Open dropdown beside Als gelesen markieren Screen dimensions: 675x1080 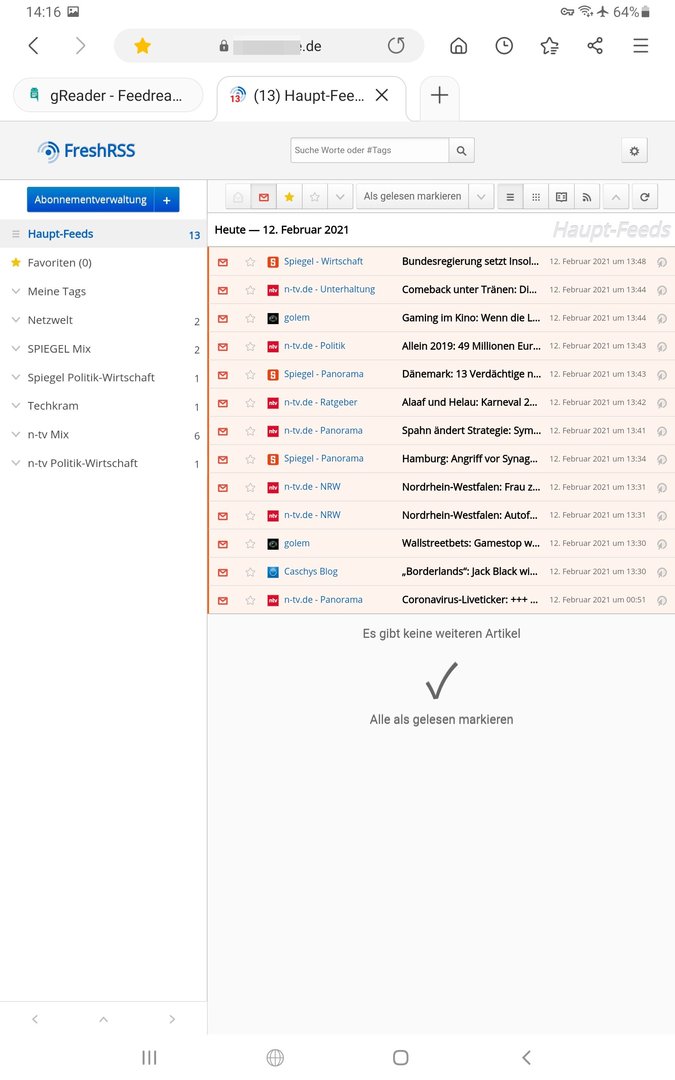[481, 197]
